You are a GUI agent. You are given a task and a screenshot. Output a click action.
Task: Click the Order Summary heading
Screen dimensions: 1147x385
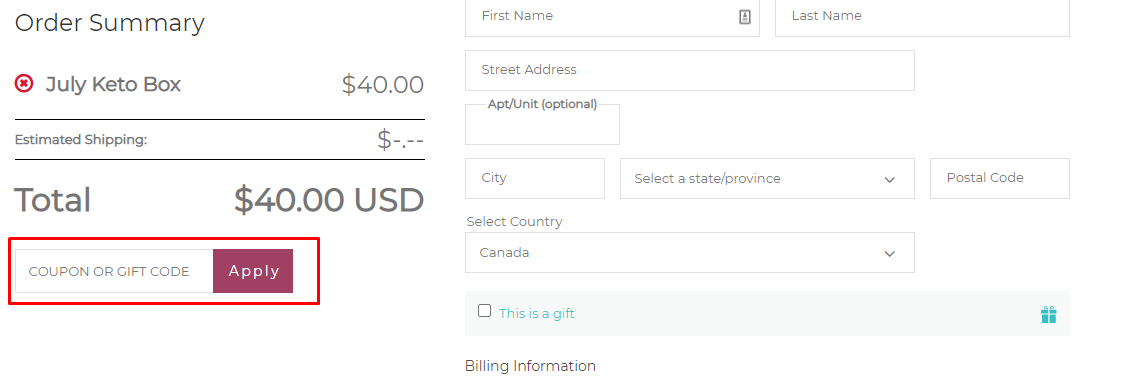click(110, 23)
